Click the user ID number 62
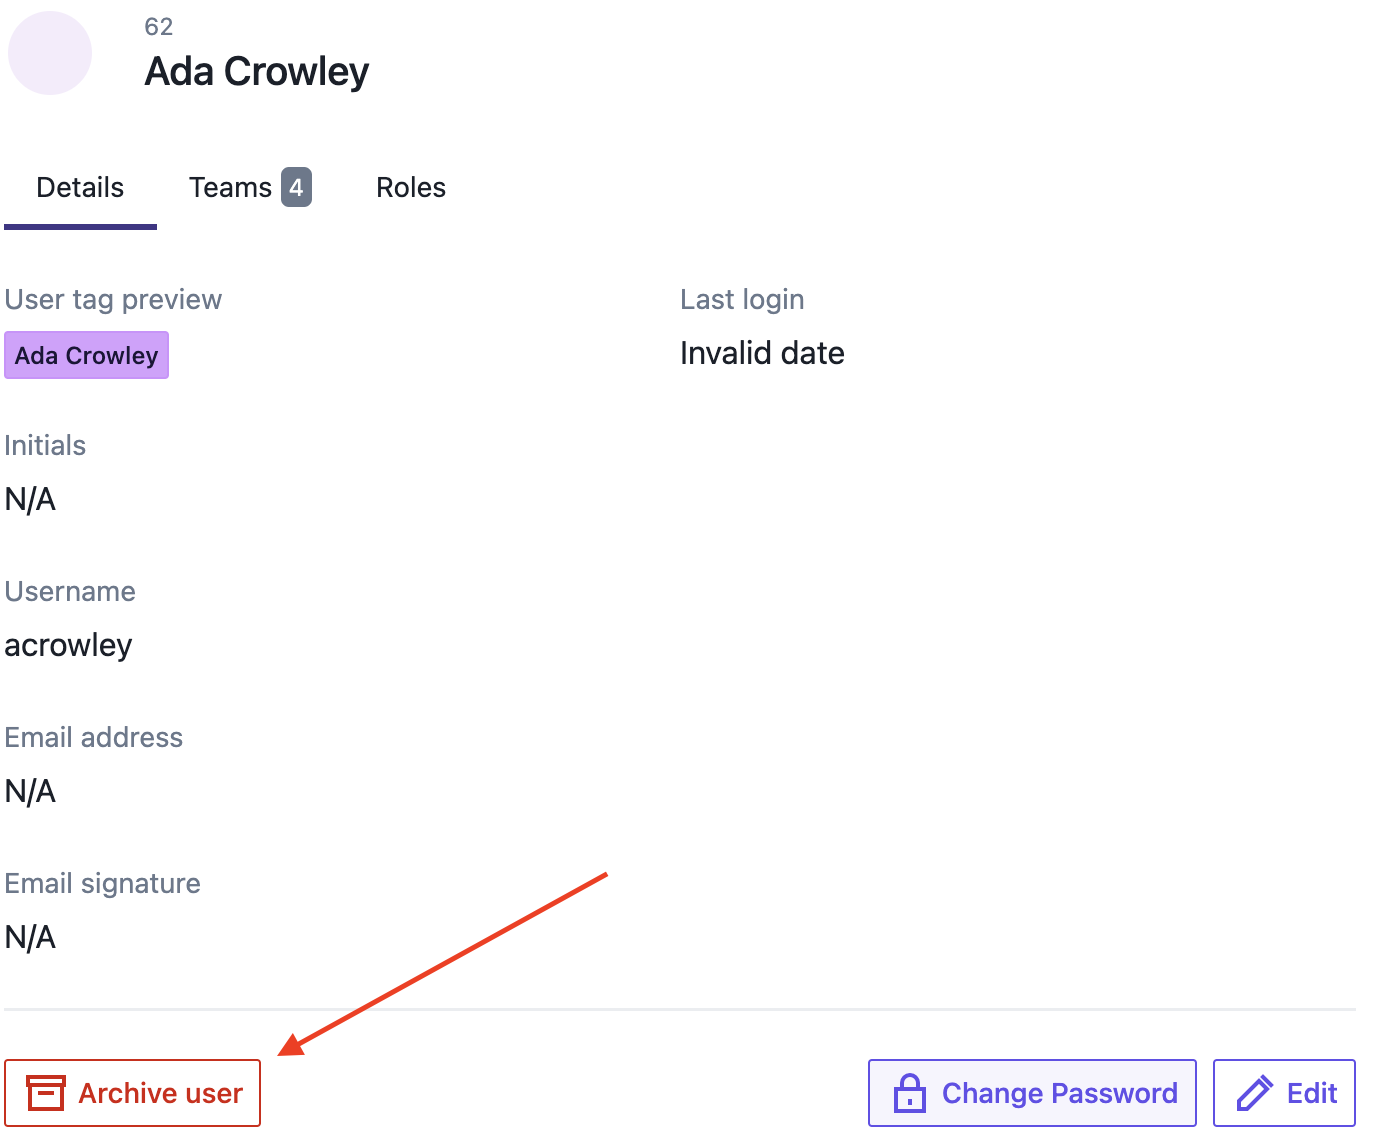Image resolution: width=1380 pixels, height=1148 pixels. click(x=159, y=27)
